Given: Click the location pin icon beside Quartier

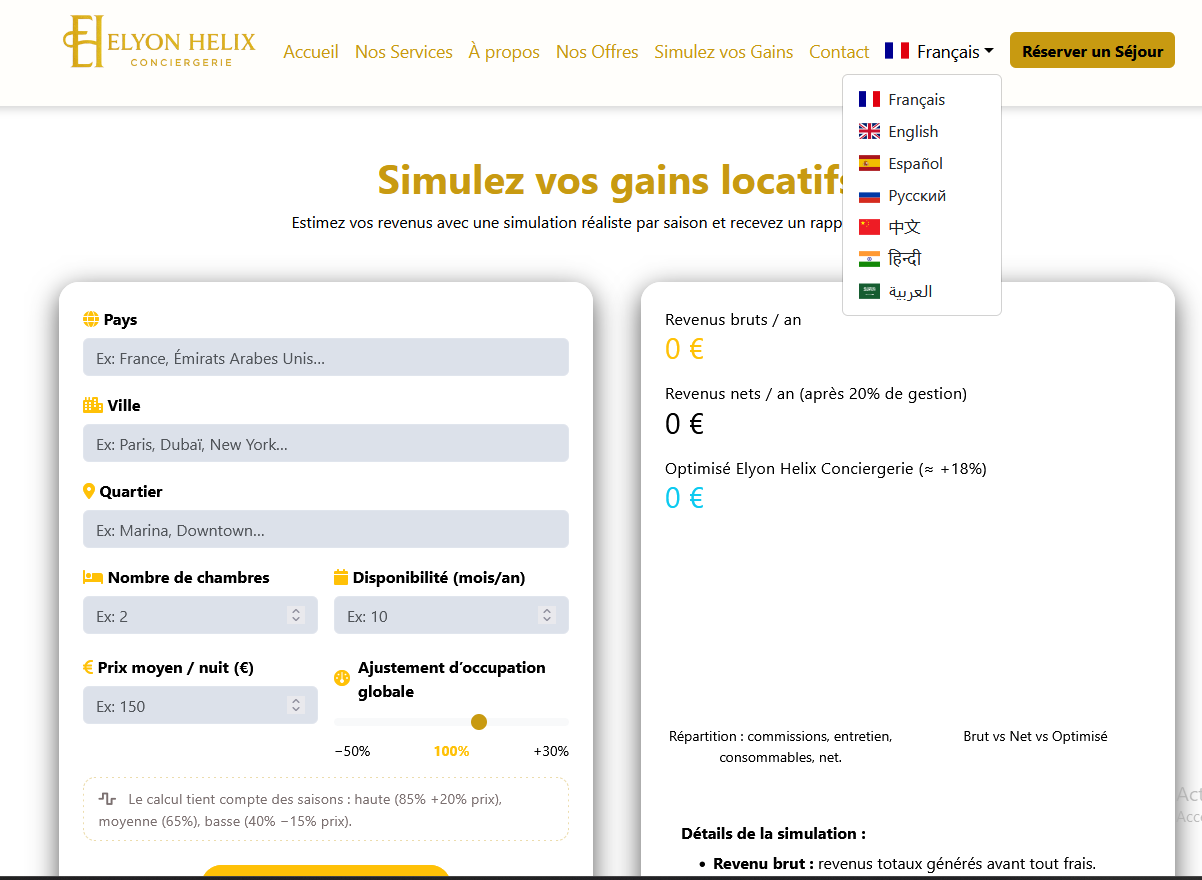Looking at the screenshot, I should tap(89, 492).
